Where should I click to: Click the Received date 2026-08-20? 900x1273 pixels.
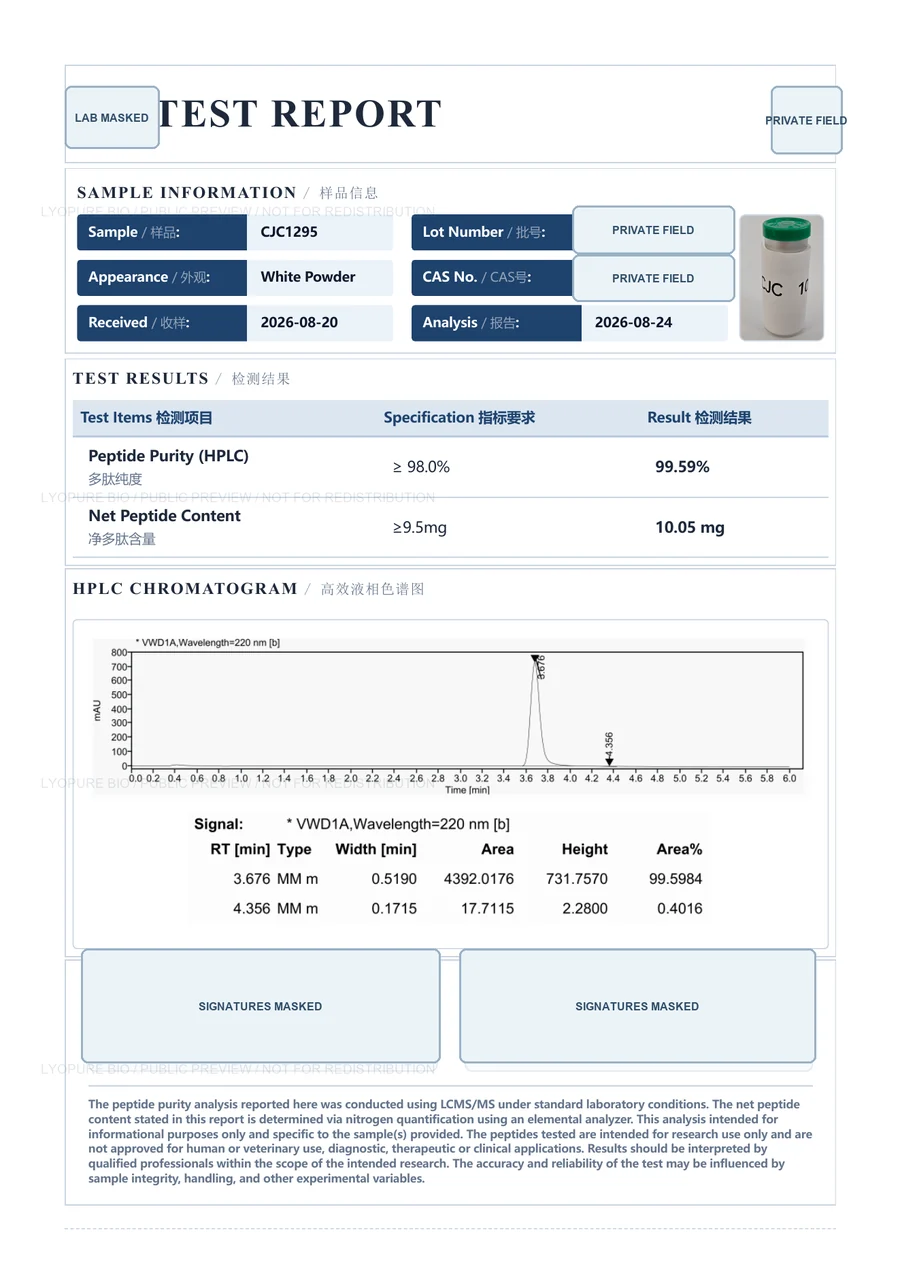[299, 322]
